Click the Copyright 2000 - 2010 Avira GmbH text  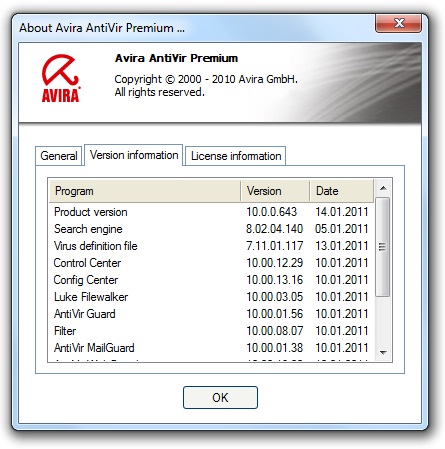[x=206, y=79]
